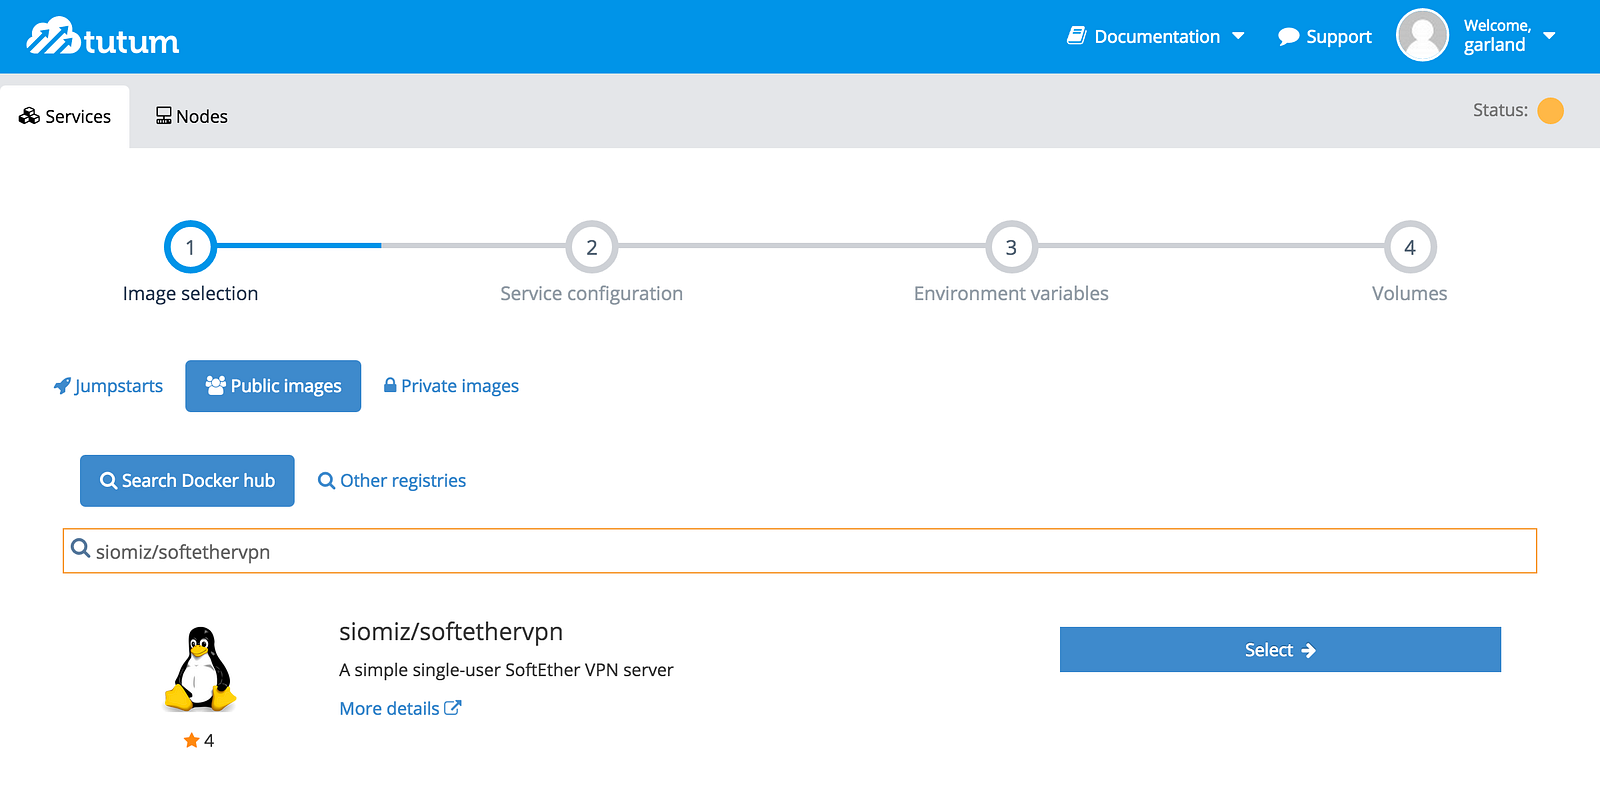Open More details link
Screen dimensions: 1600x791
(400, 709)
